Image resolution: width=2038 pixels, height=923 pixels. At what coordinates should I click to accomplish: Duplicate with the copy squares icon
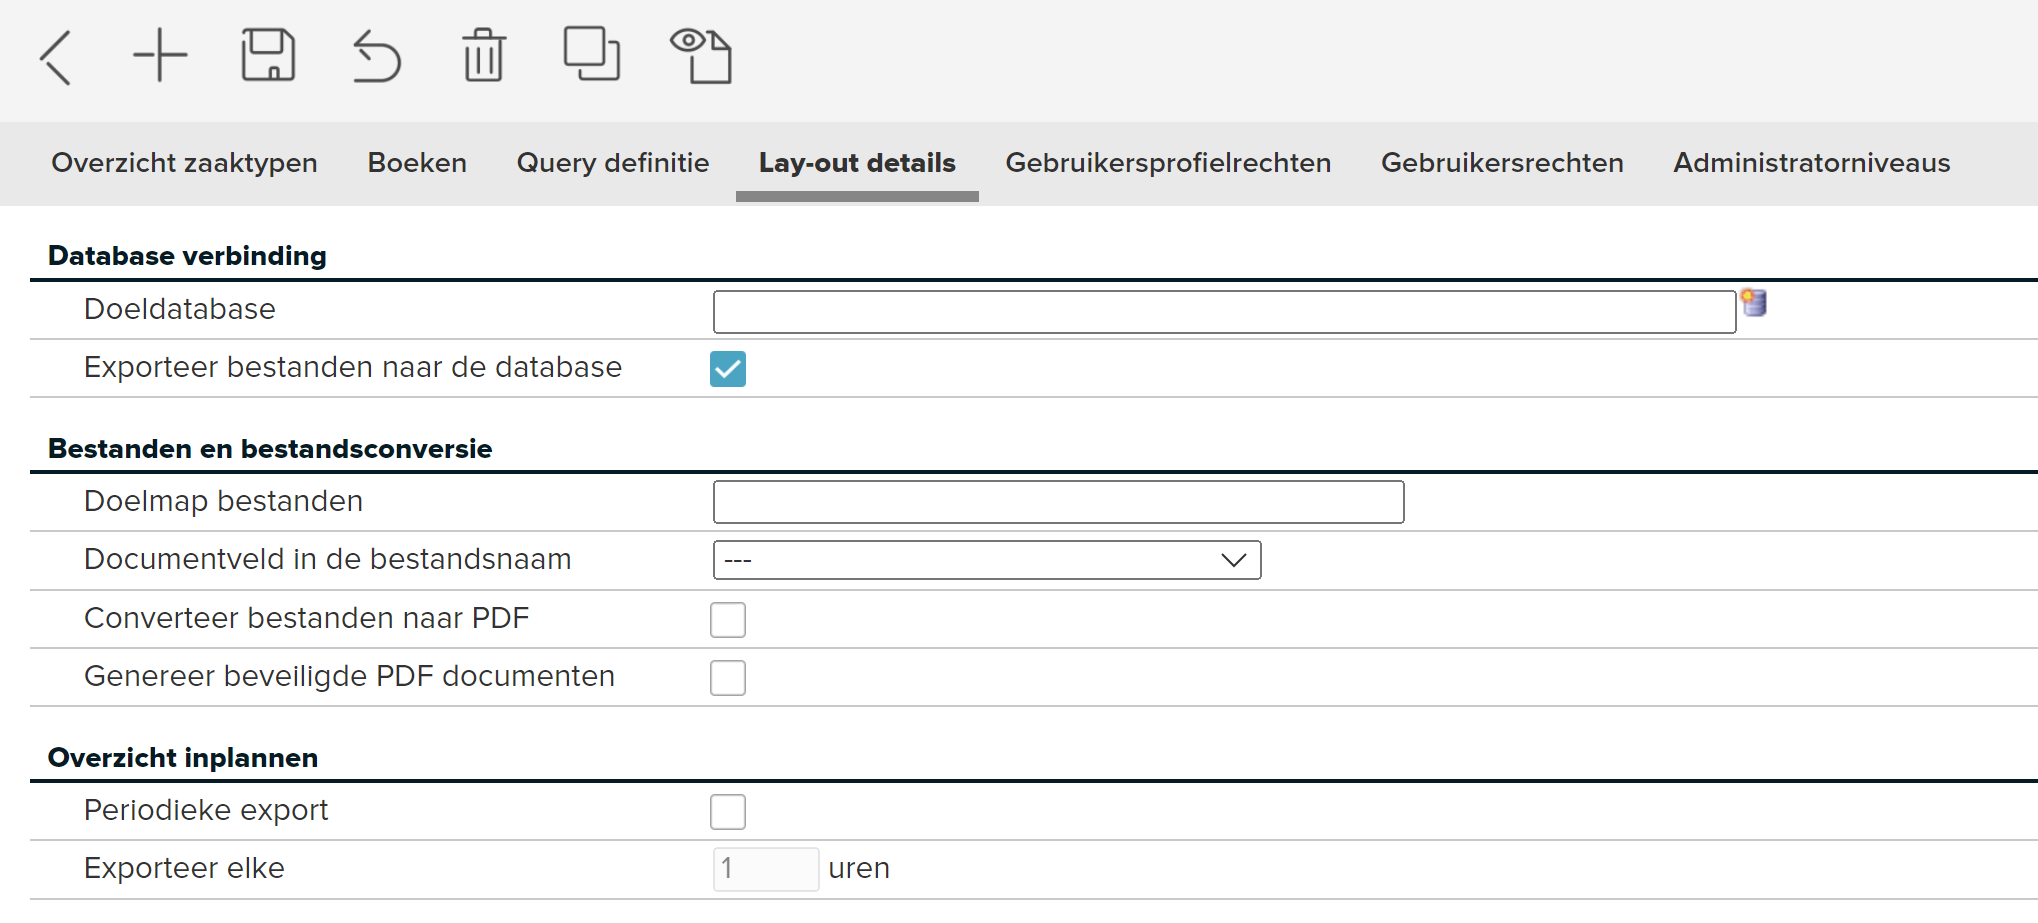tap(592, 53)
